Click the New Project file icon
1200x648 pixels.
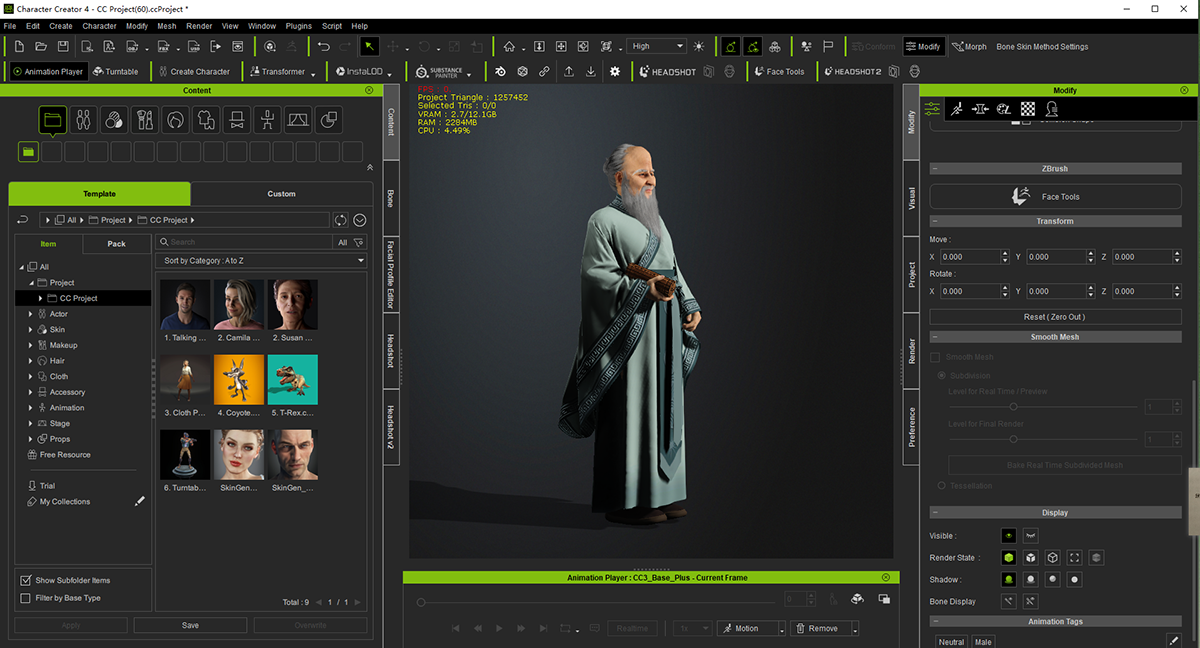click(x=19, y=46)
